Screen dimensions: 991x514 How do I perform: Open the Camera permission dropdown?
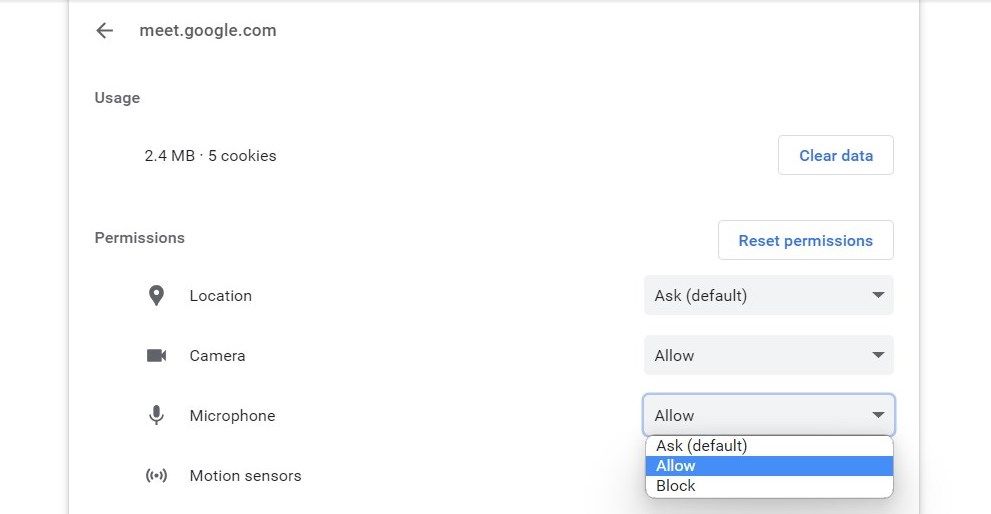click(x=768, y=356)
